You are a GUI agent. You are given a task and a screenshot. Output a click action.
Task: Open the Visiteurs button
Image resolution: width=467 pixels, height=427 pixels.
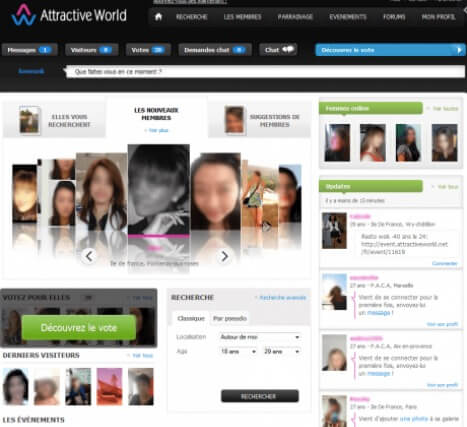(91, 50)
